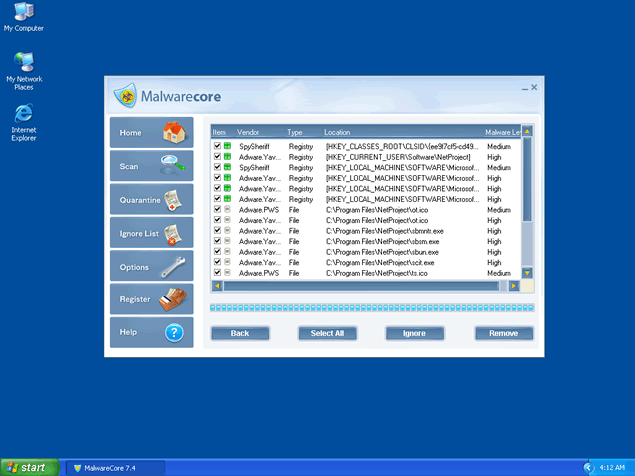The width and height of the screenshot is (635, 476).
Task: Select the My Computer desktop icon
Action: click(x=24, y=12)
